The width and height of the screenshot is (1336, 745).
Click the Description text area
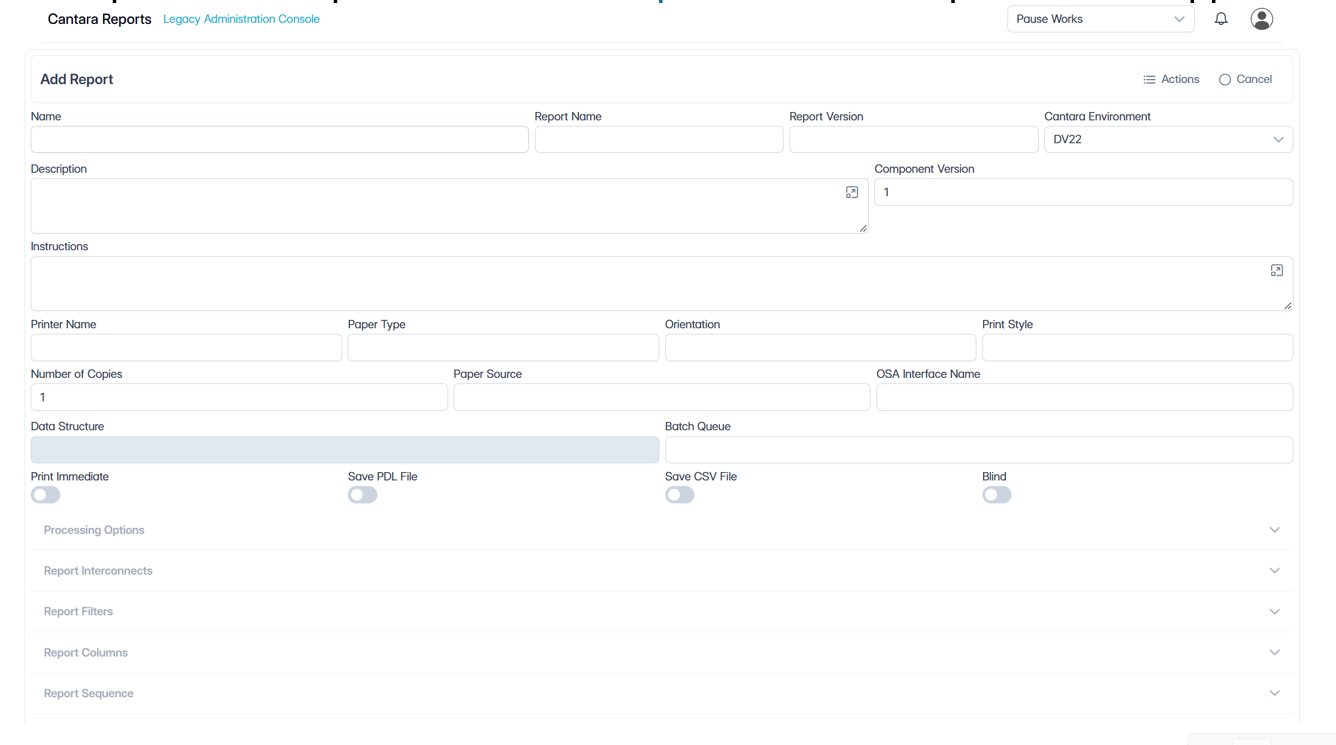(449, 206)
